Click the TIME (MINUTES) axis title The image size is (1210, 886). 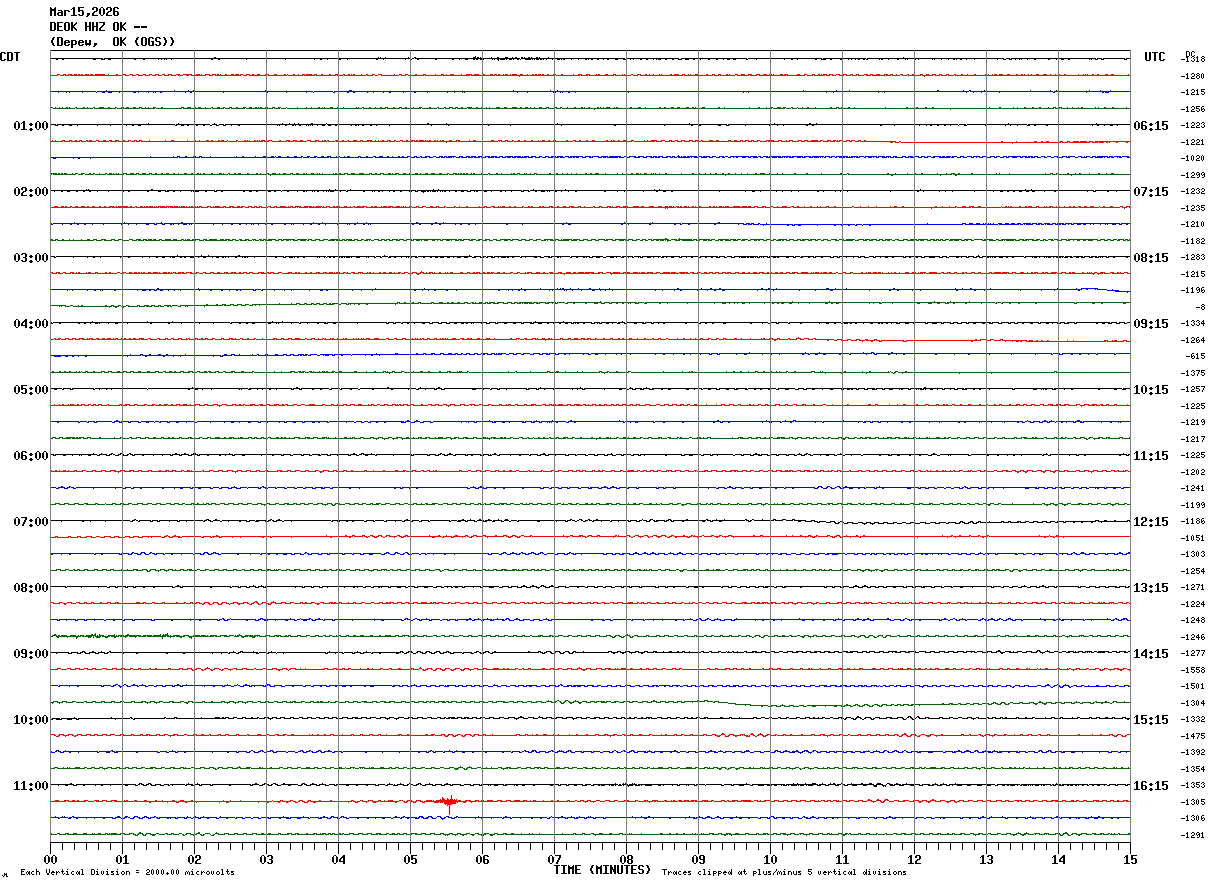(602, 870)
